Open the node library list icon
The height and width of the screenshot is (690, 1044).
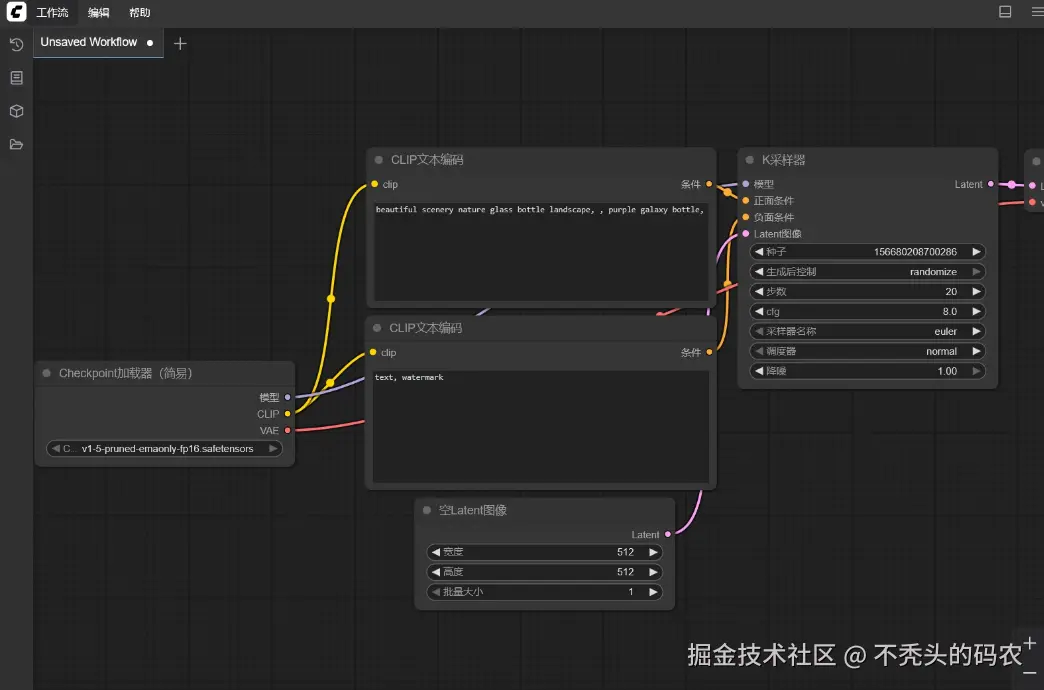[17, 78]
